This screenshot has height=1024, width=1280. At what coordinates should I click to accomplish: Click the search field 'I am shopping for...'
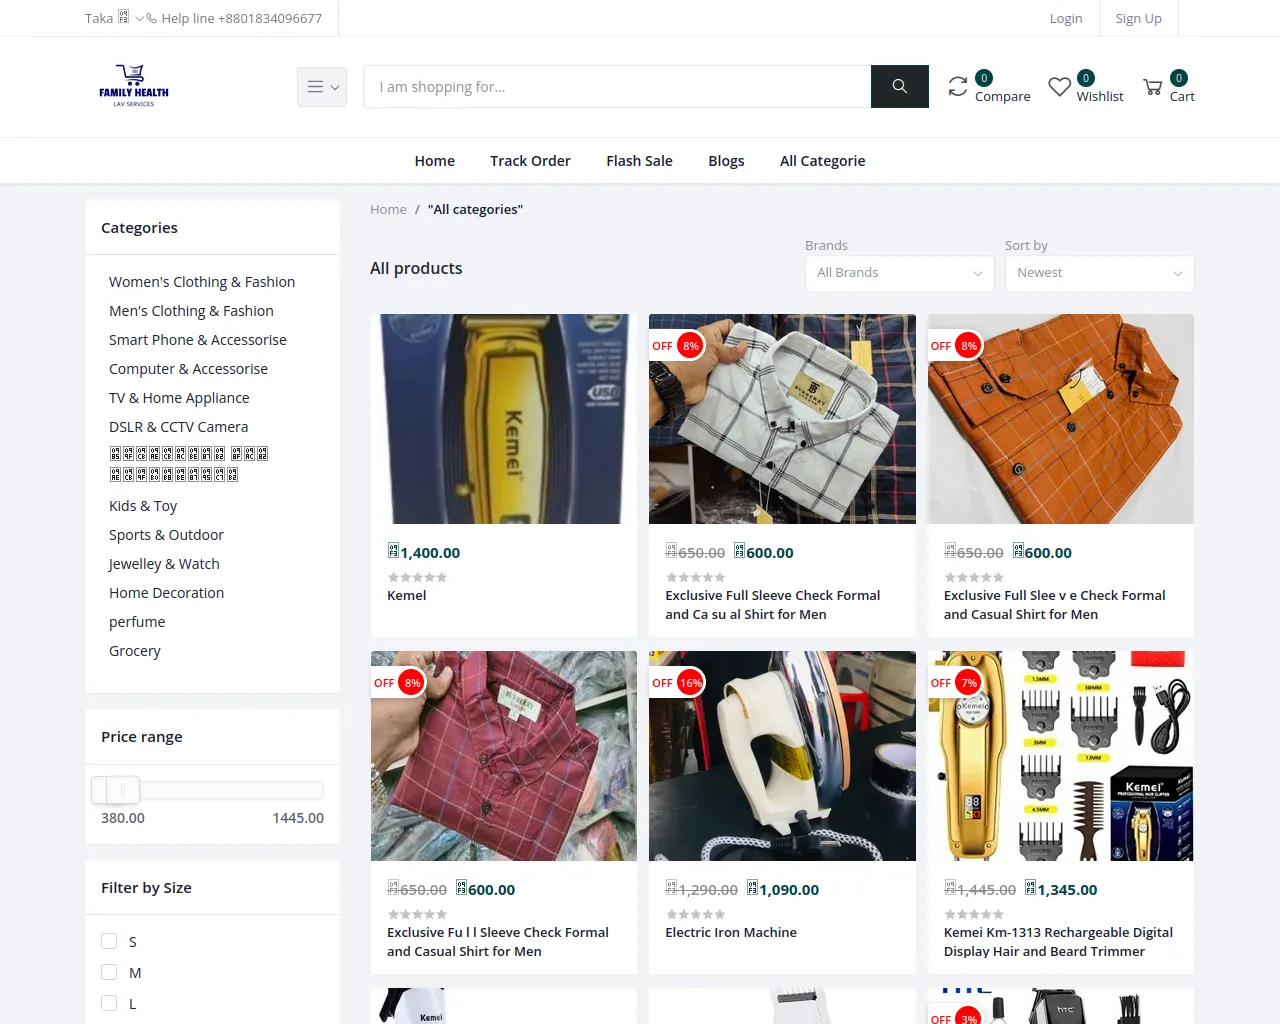click(617, 87)
